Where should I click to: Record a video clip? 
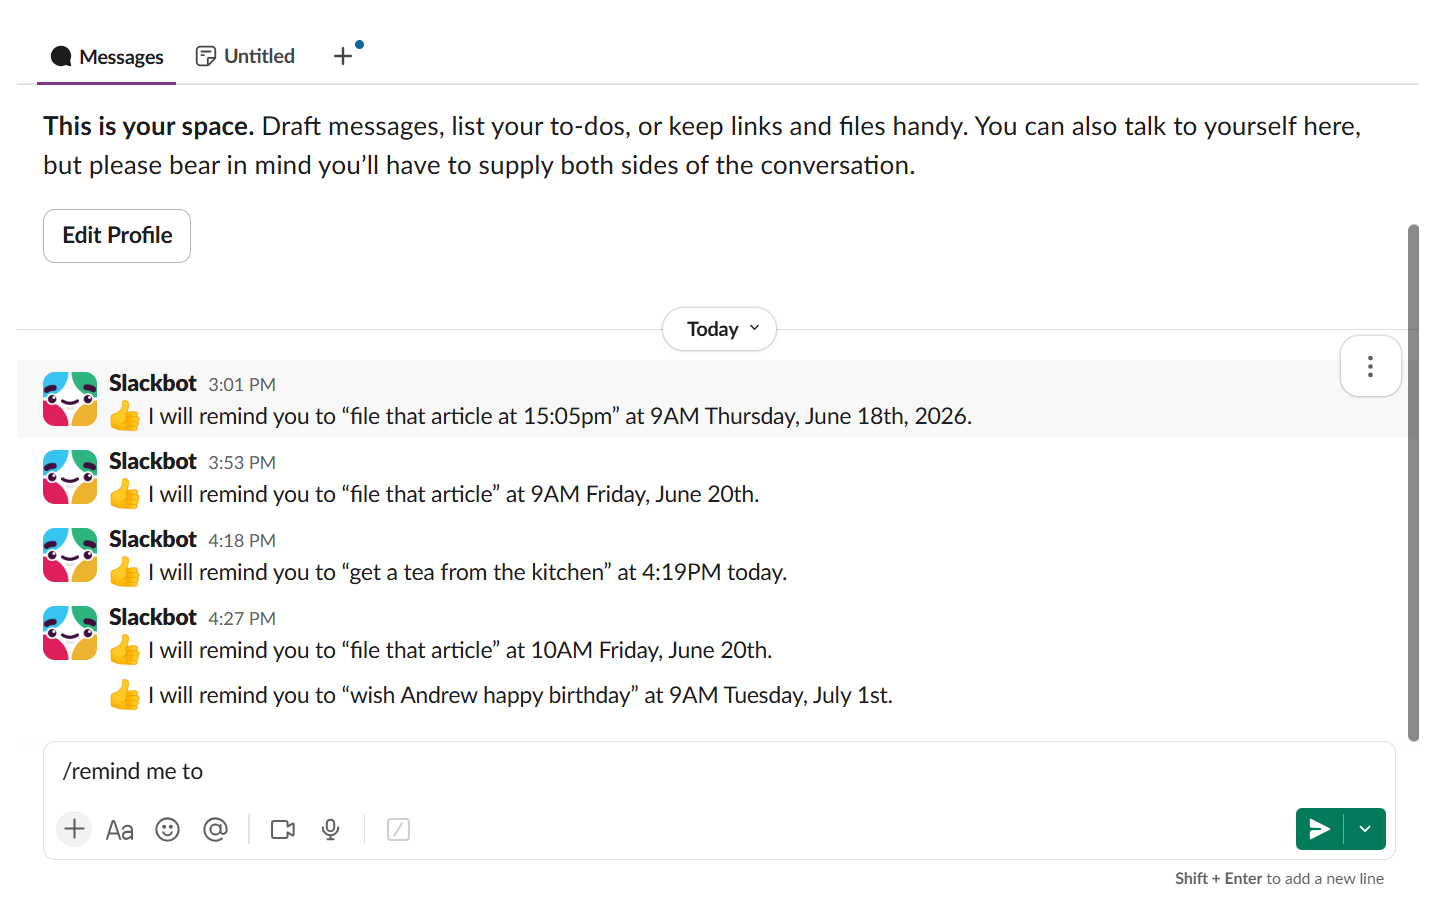coord(283,830)
